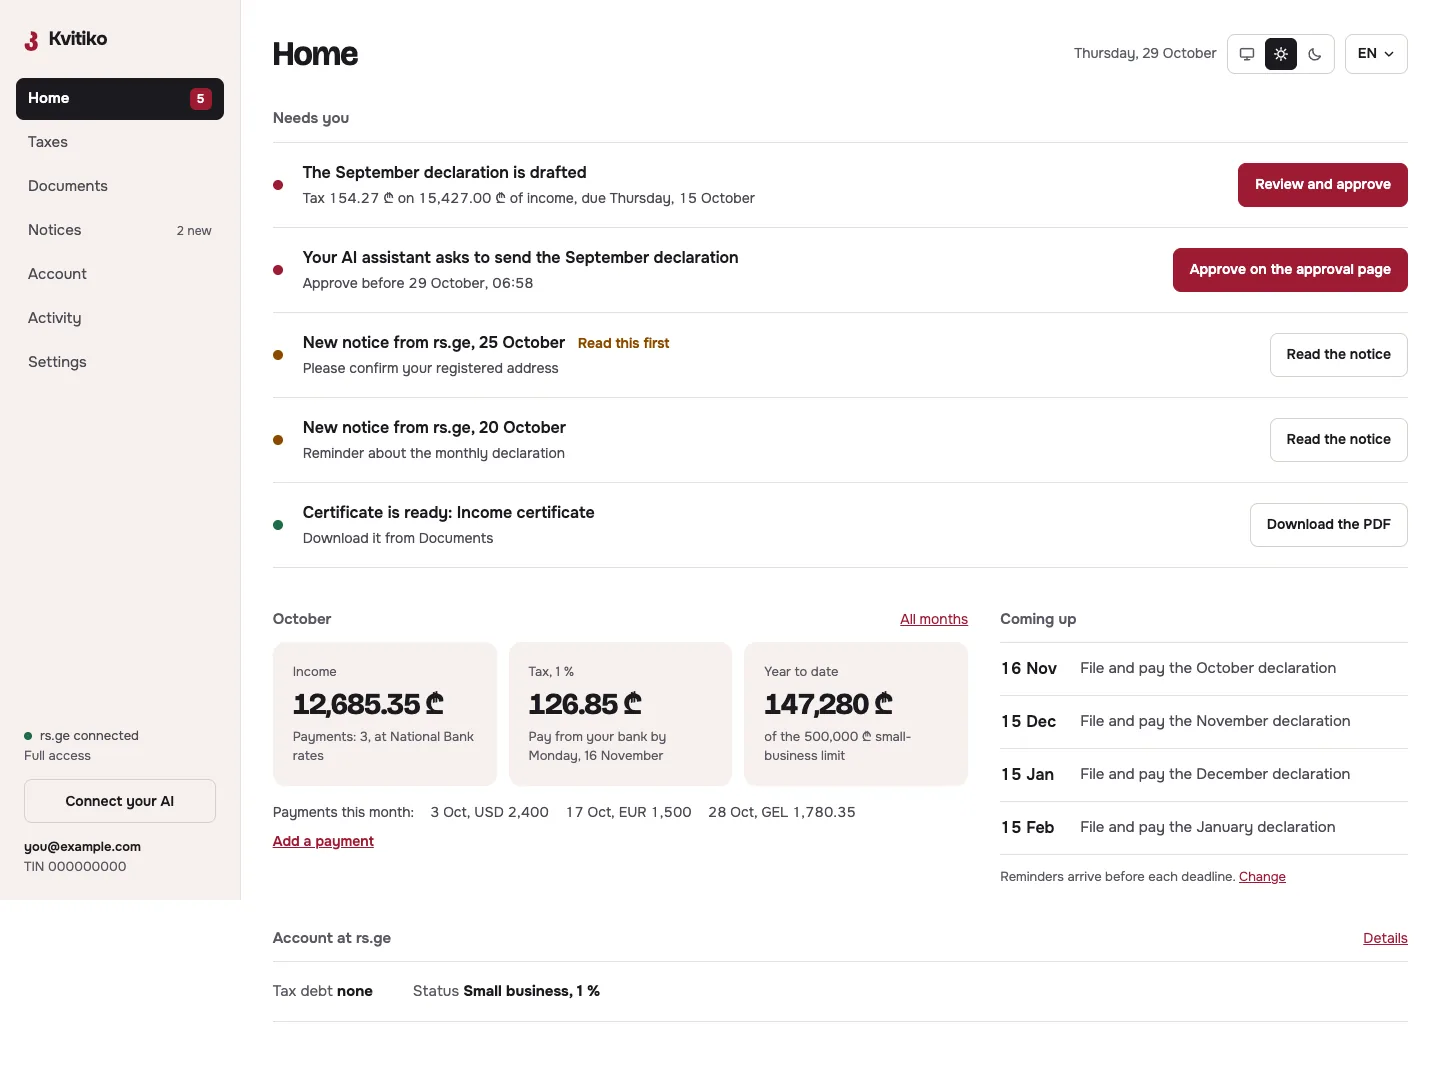Select the 15 Jan December declaration row
The height and width of the screenshot is (1070, 1440).
pyautogui.click(x=1204, y=775)
